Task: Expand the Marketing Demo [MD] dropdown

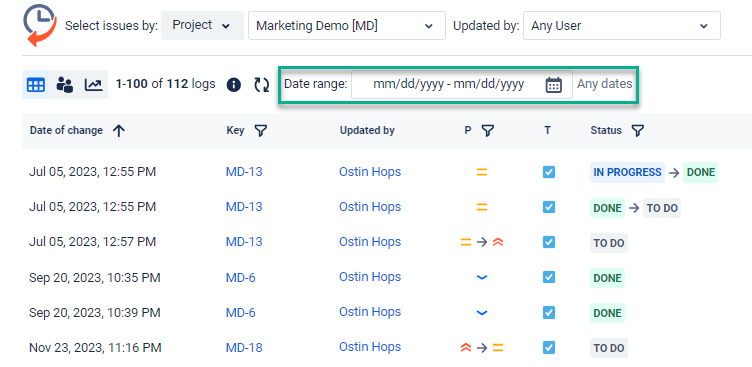Action: pyautogui.click(x=347, y=25)
